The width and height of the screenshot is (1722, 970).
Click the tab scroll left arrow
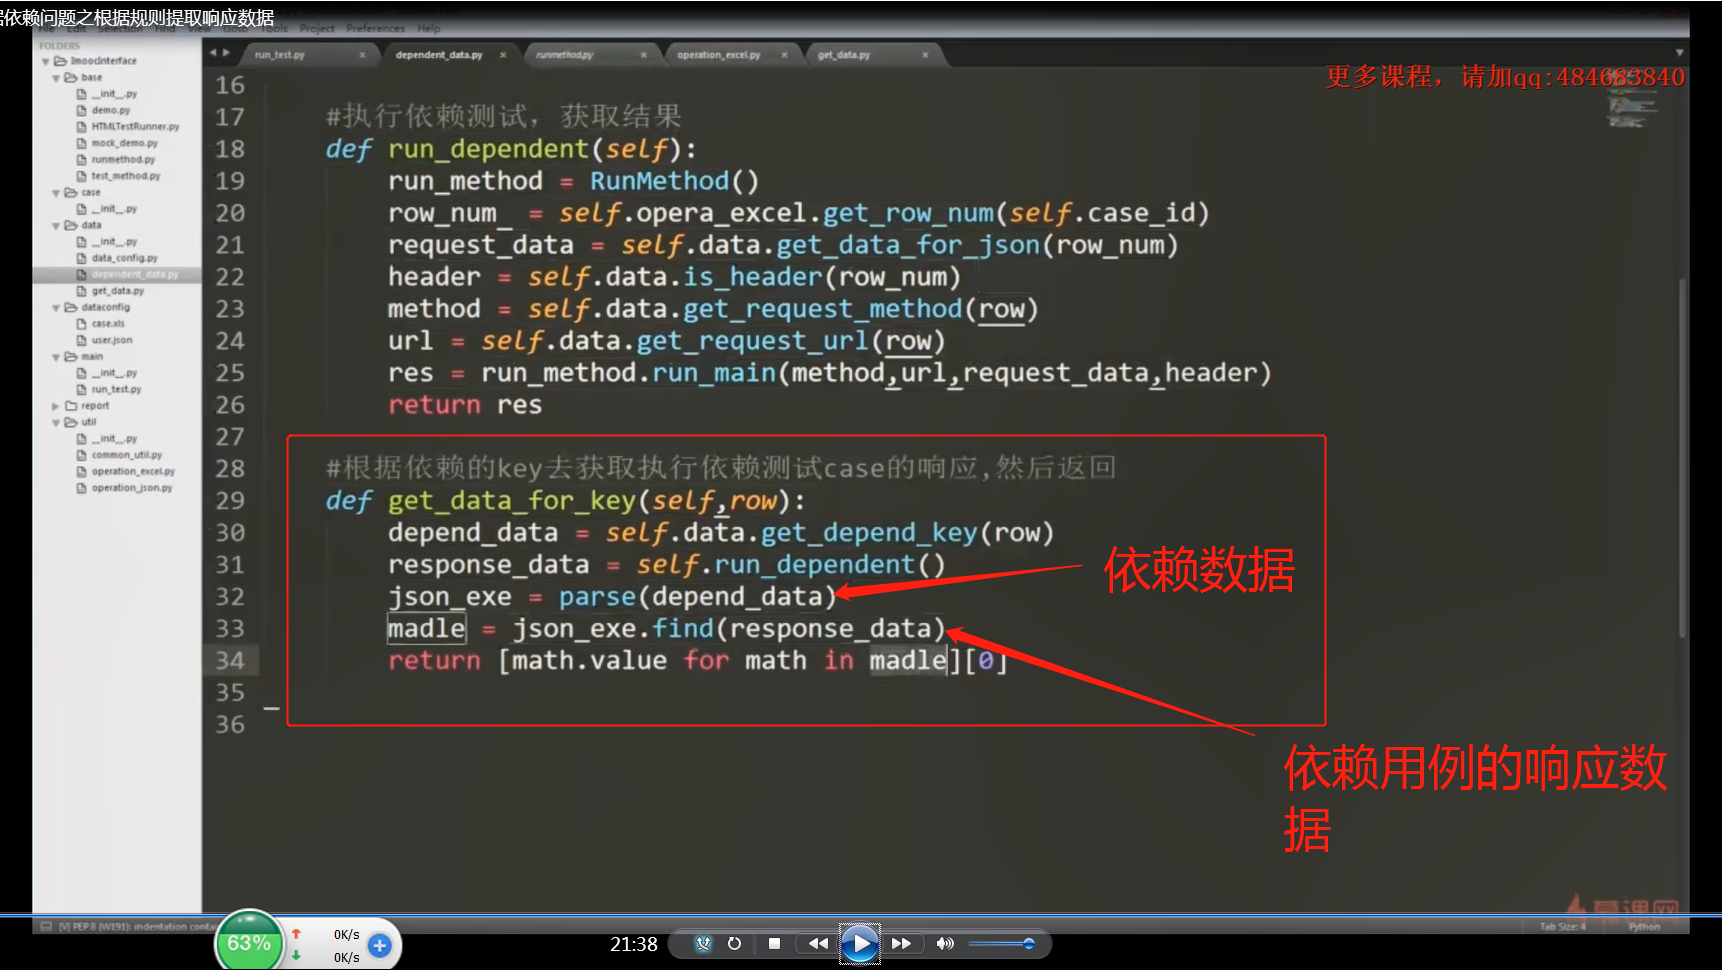[x=213, y=53]
